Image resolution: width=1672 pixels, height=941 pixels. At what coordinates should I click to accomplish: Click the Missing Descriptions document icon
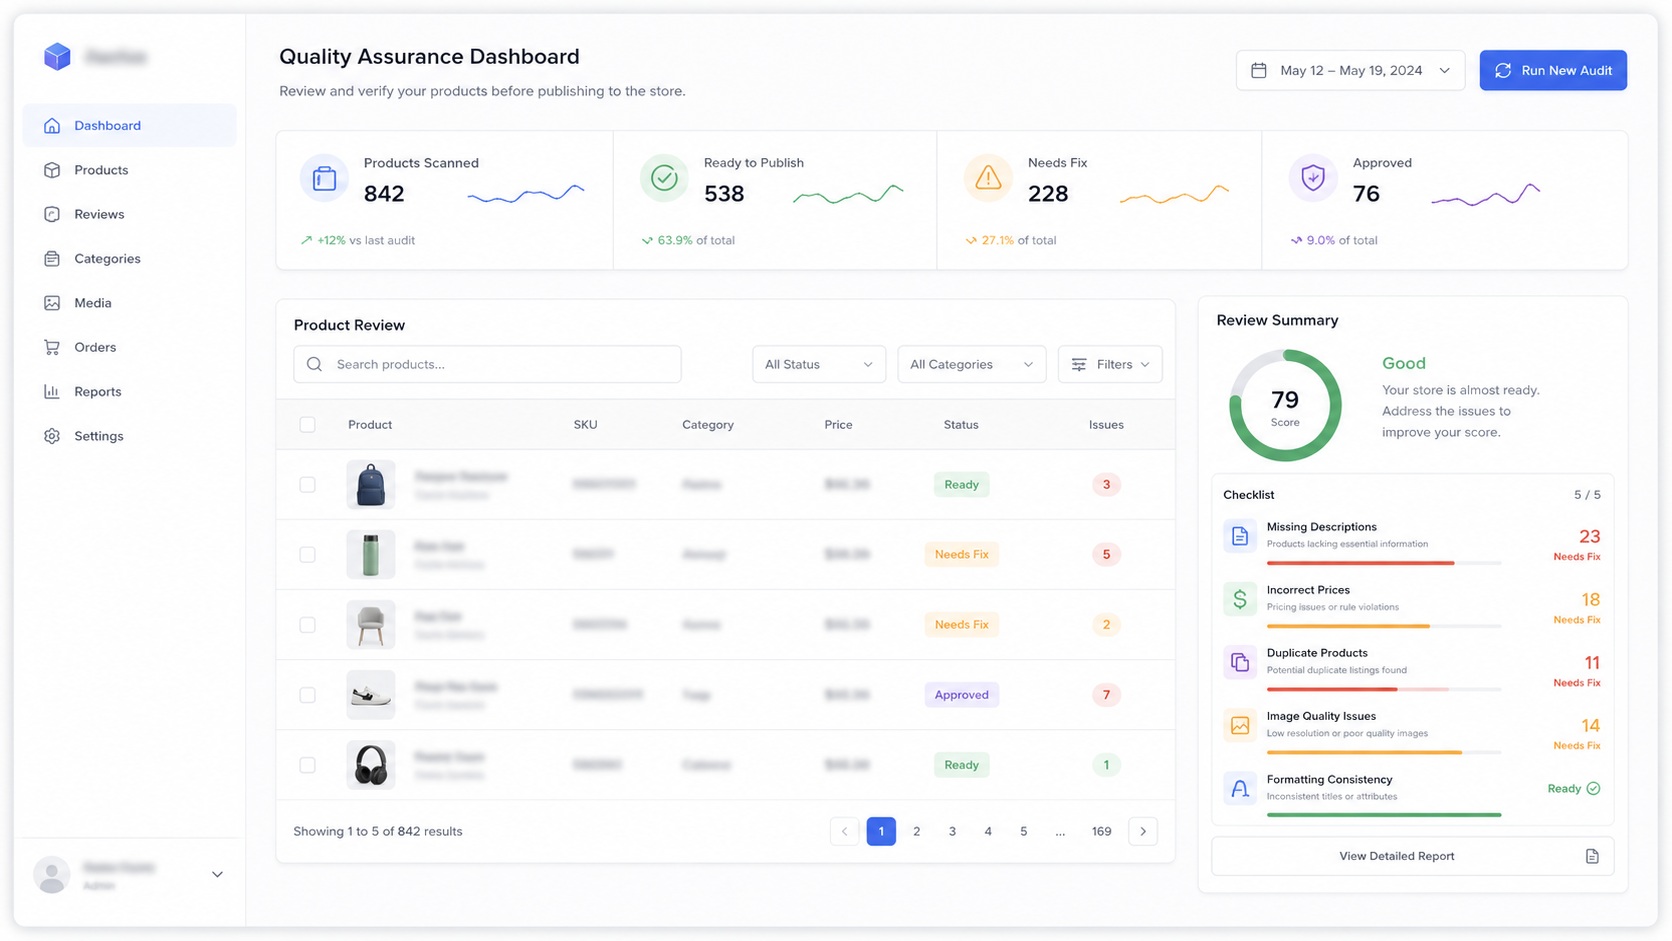(x=1240, y=536)
